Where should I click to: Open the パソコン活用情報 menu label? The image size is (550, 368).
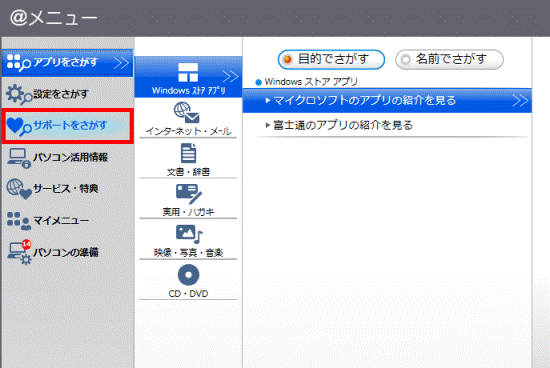coord(70,157)
